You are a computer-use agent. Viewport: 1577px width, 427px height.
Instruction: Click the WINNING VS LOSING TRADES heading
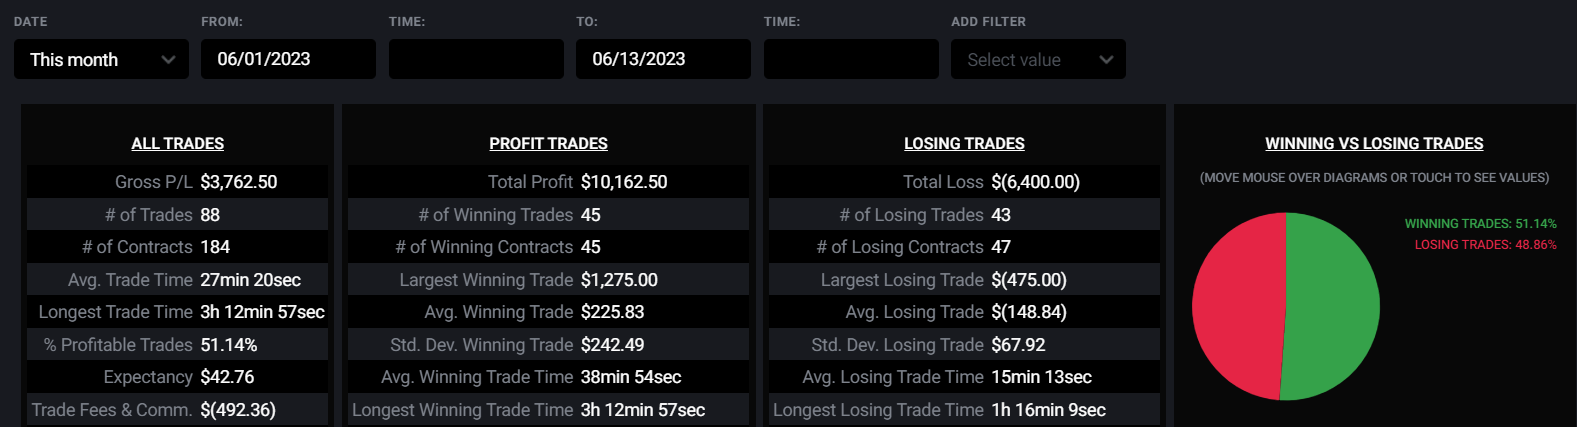click(x=1374, y=143)
